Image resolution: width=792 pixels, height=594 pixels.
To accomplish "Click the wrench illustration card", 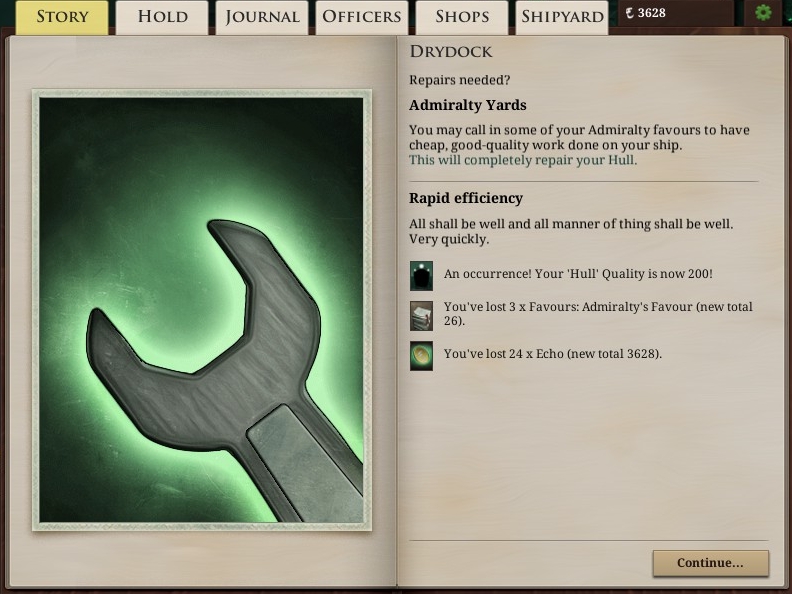I will pyautogui.click(x=202, y=310).
